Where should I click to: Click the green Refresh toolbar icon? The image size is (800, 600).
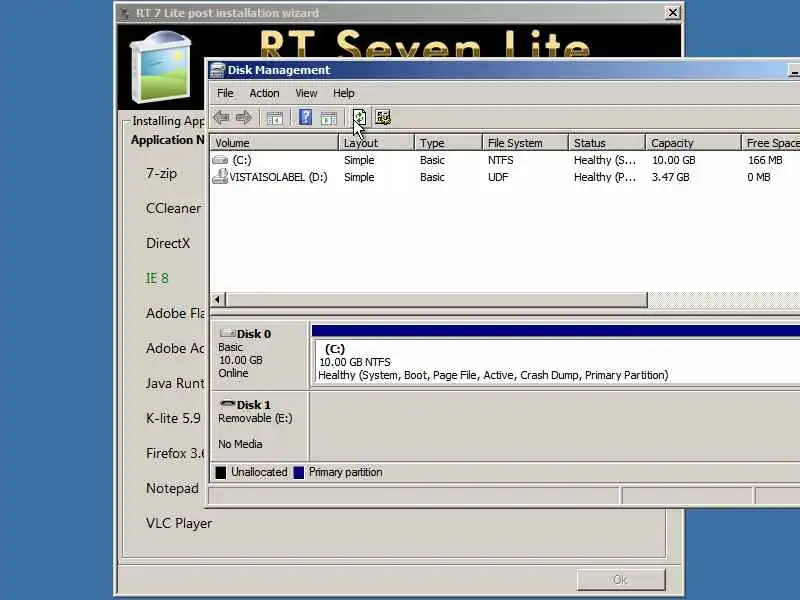[360, 117]
